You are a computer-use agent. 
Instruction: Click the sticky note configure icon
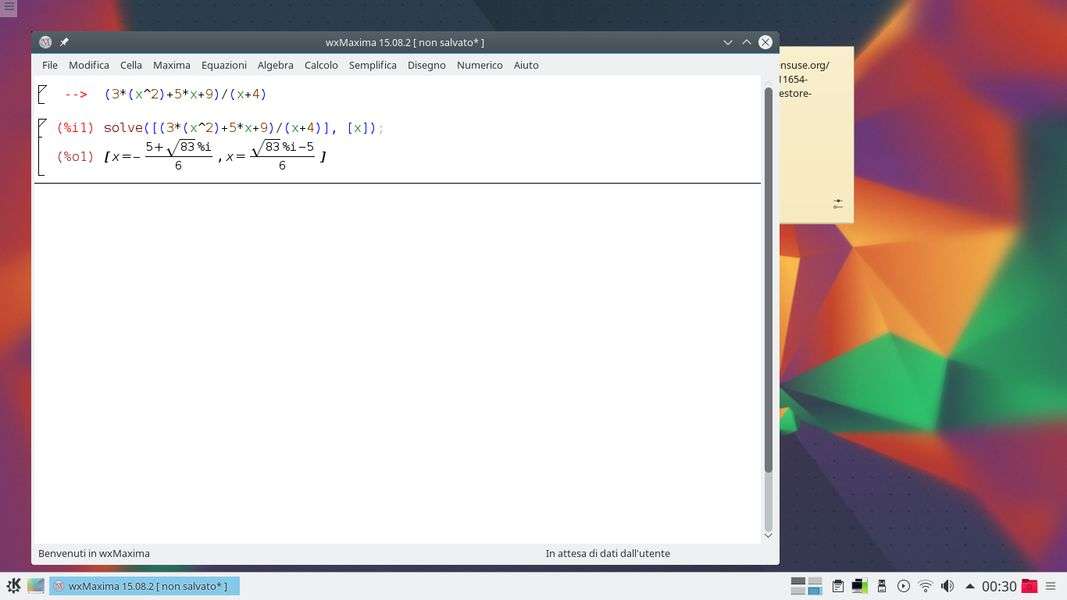coord(838,203)
